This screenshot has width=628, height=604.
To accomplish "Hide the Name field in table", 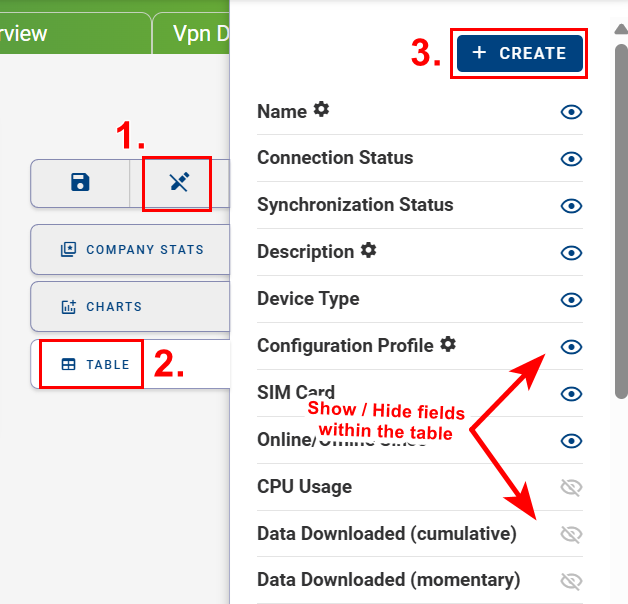I will point(571,112).
